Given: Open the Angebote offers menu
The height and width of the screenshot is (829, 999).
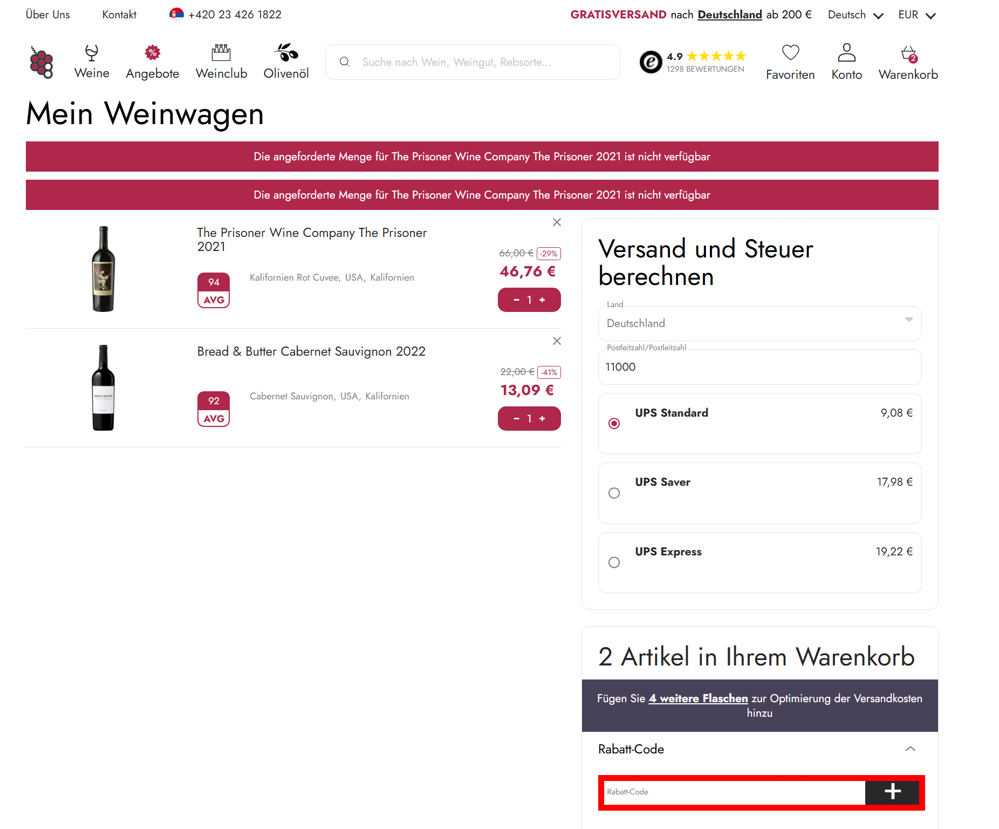Looking at the screenshot, I should pos(152,62).
